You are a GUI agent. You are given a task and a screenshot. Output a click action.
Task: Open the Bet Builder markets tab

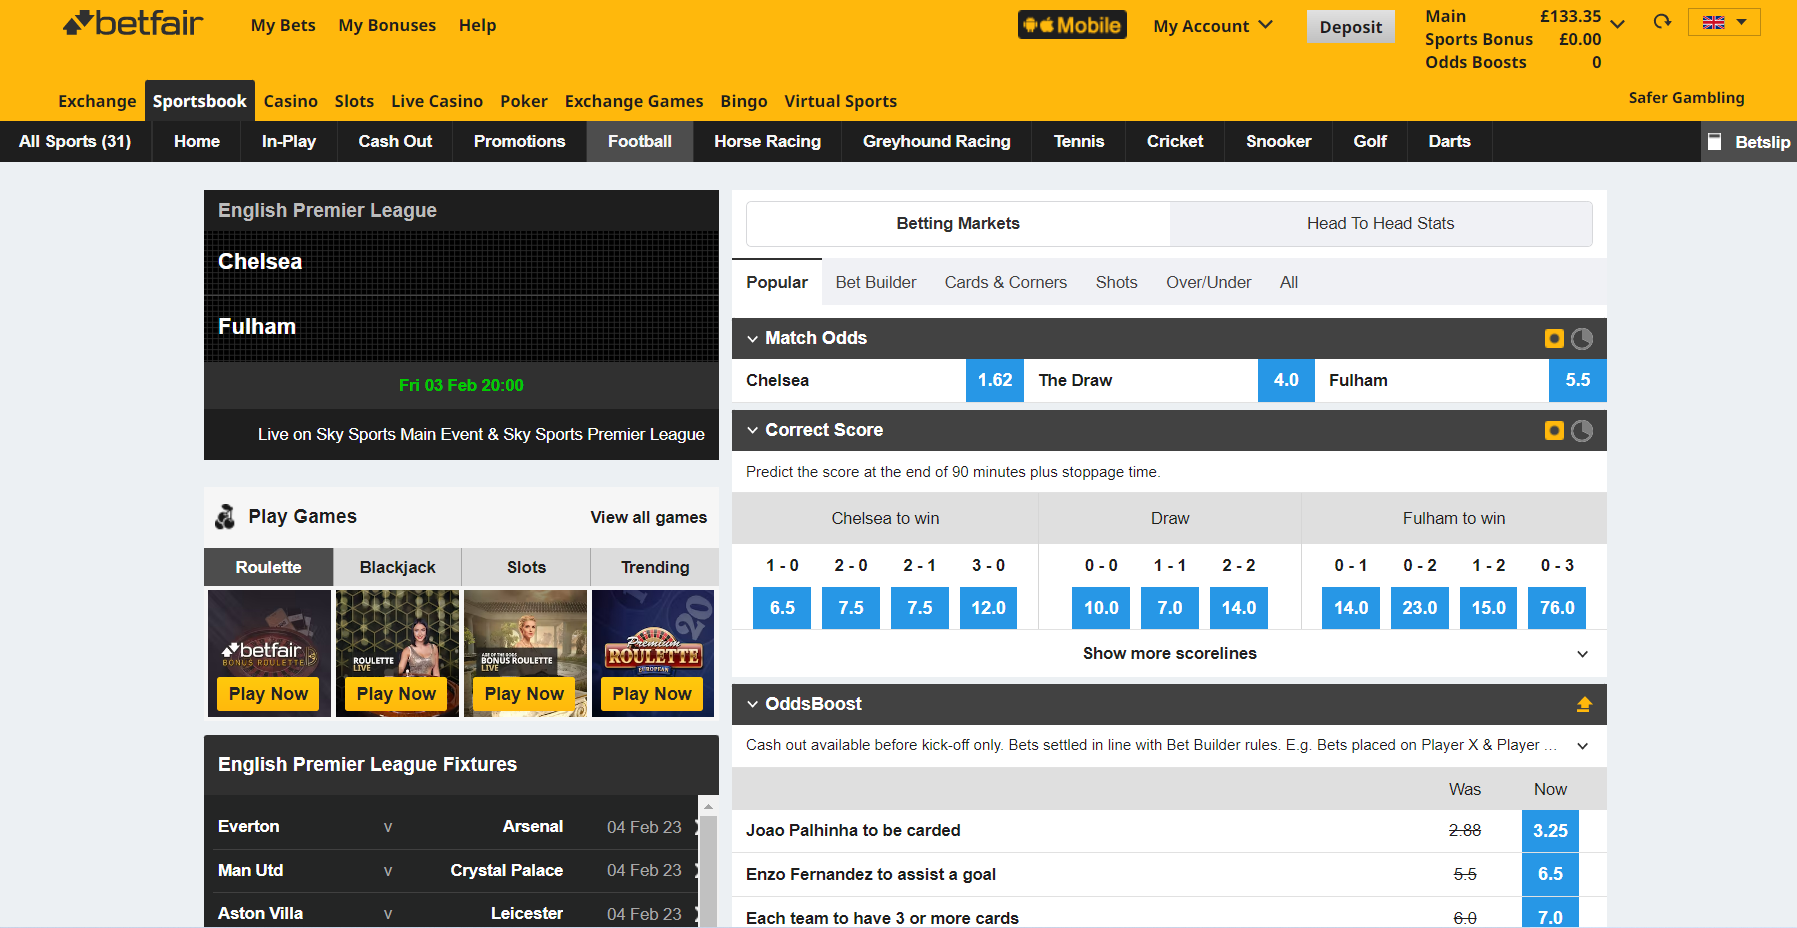(x=876, y=283)
